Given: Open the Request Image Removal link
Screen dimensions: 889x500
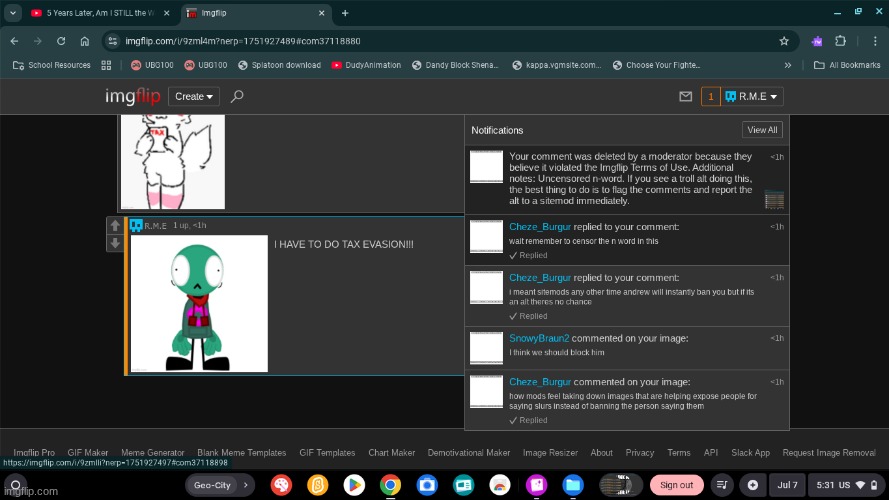Looking at the screenshot, I should click(x=829, y=452).
